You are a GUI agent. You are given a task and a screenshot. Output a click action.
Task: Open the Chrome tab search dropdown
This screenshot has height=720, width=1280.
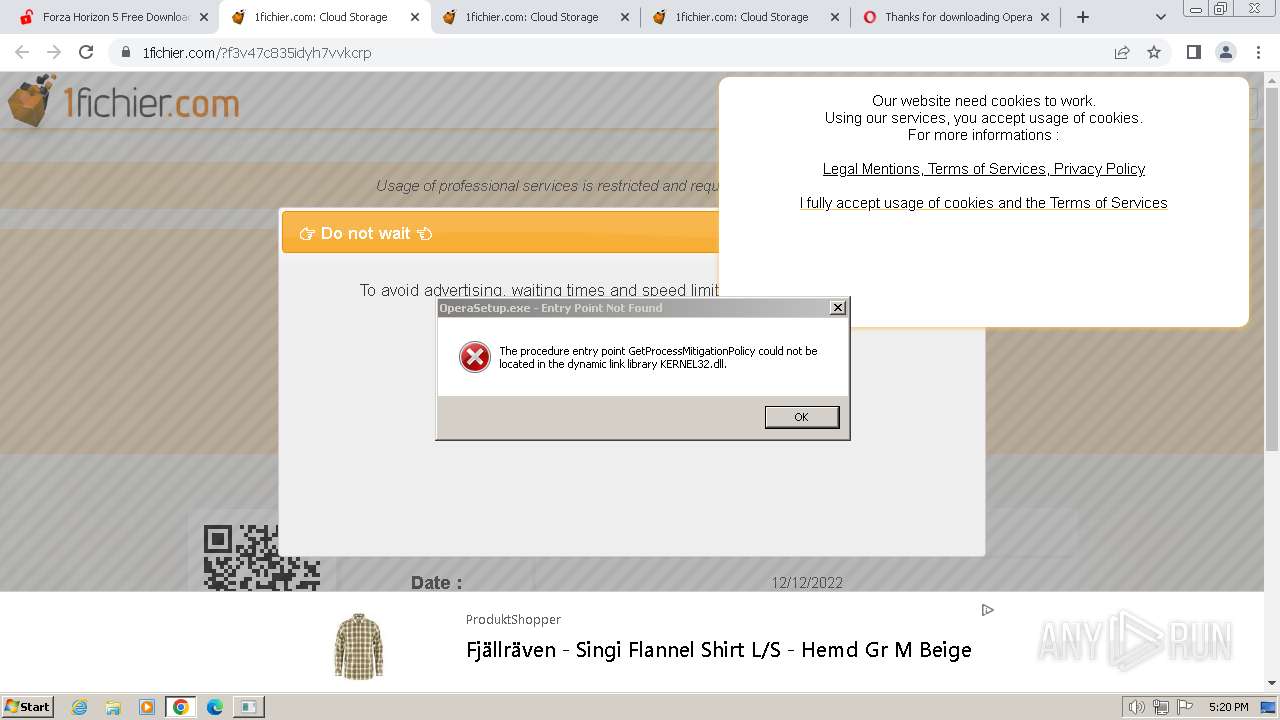tap(1160, 17)
